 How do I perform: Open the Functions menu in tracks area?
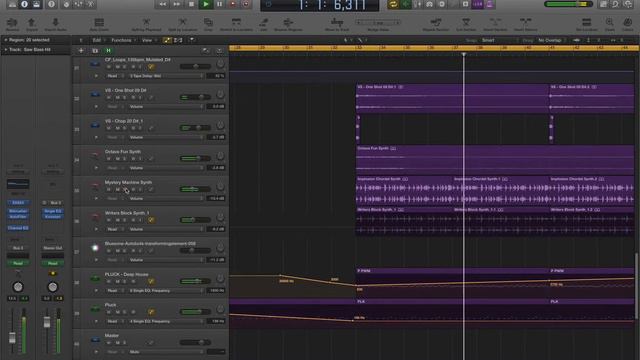point(122,40)
